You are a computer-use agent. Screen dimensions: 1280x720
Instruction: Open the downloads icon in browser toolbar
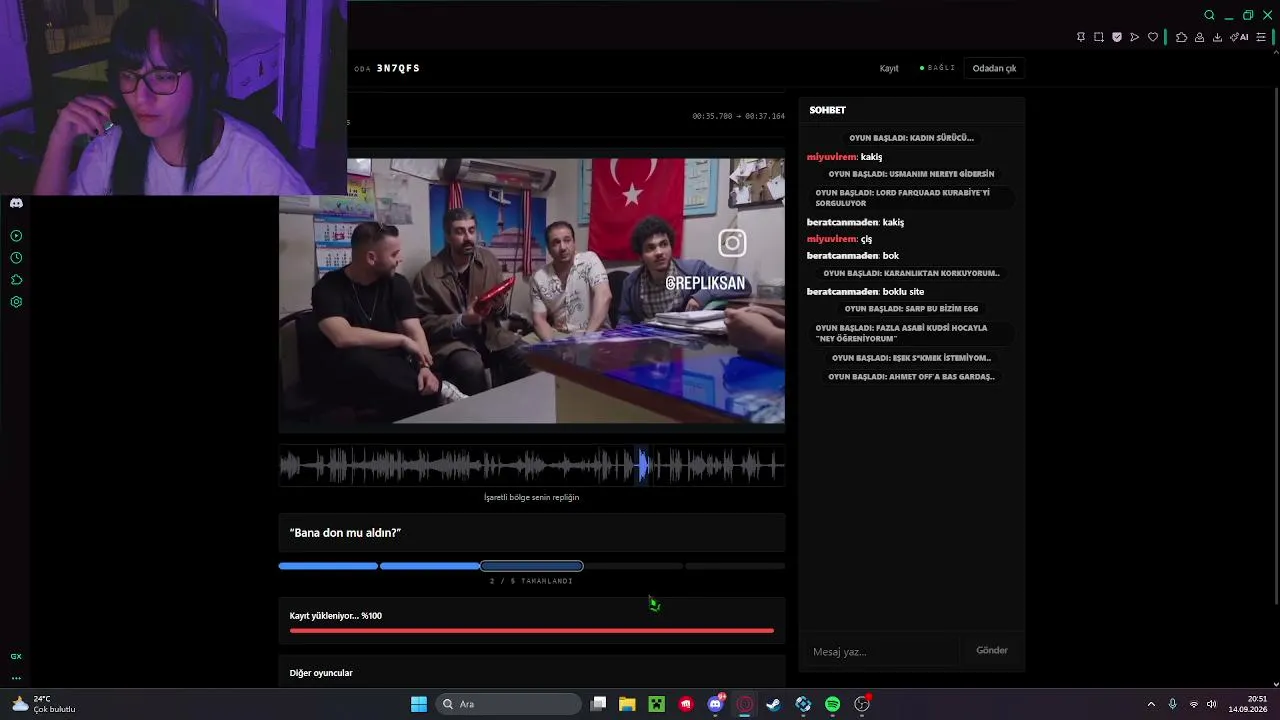[x=1217, y=37]
